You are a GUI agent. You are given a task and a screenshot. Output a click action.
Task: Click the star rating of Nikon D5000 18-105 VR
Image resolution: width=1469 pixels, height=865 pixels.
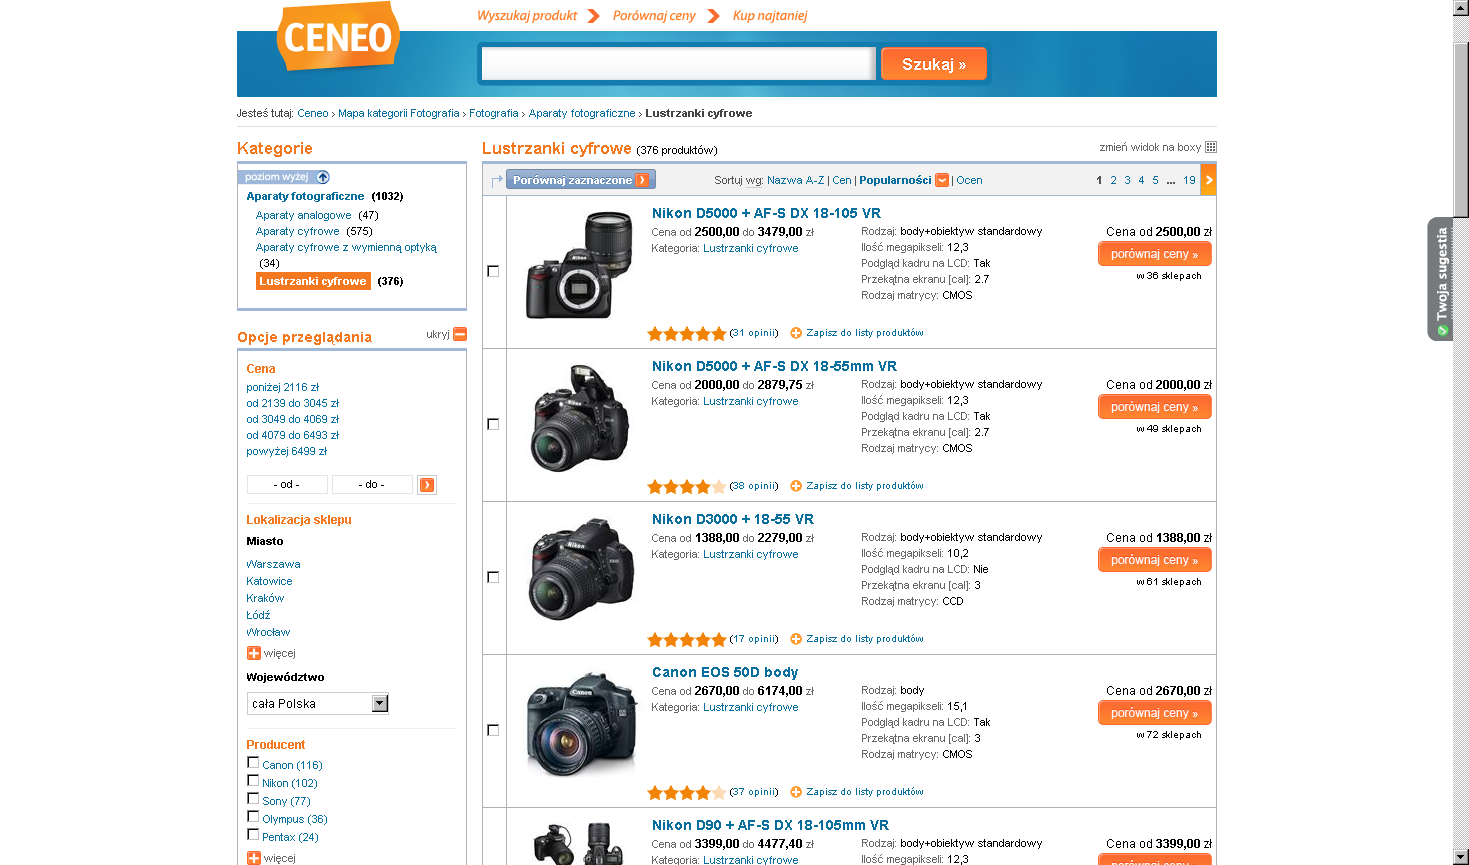tap(687, 334)
